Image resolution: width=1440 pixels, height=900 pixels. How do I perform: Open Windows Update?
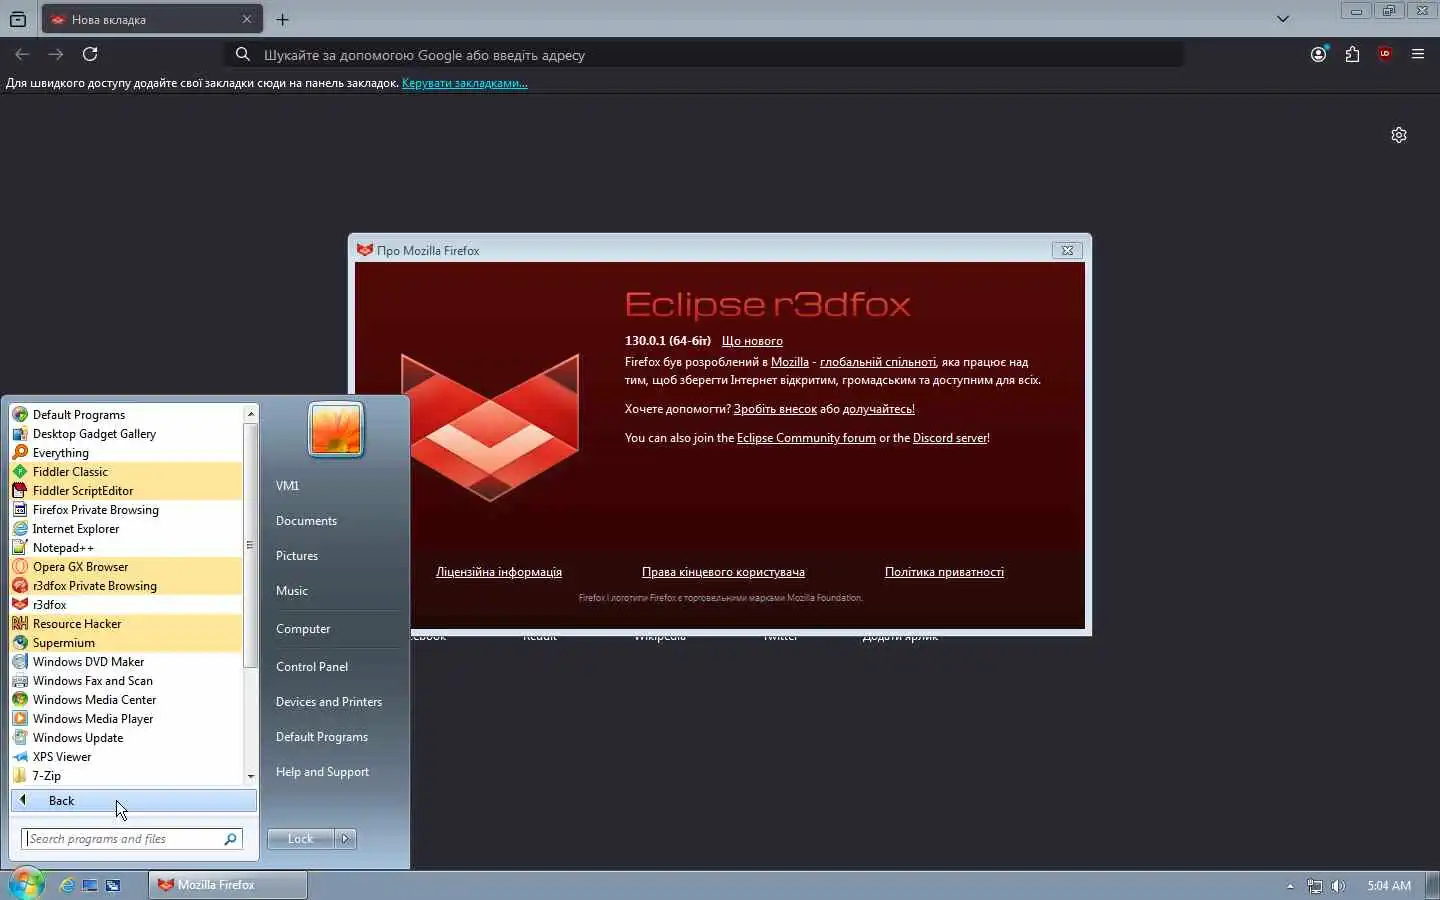coord(126,738)
